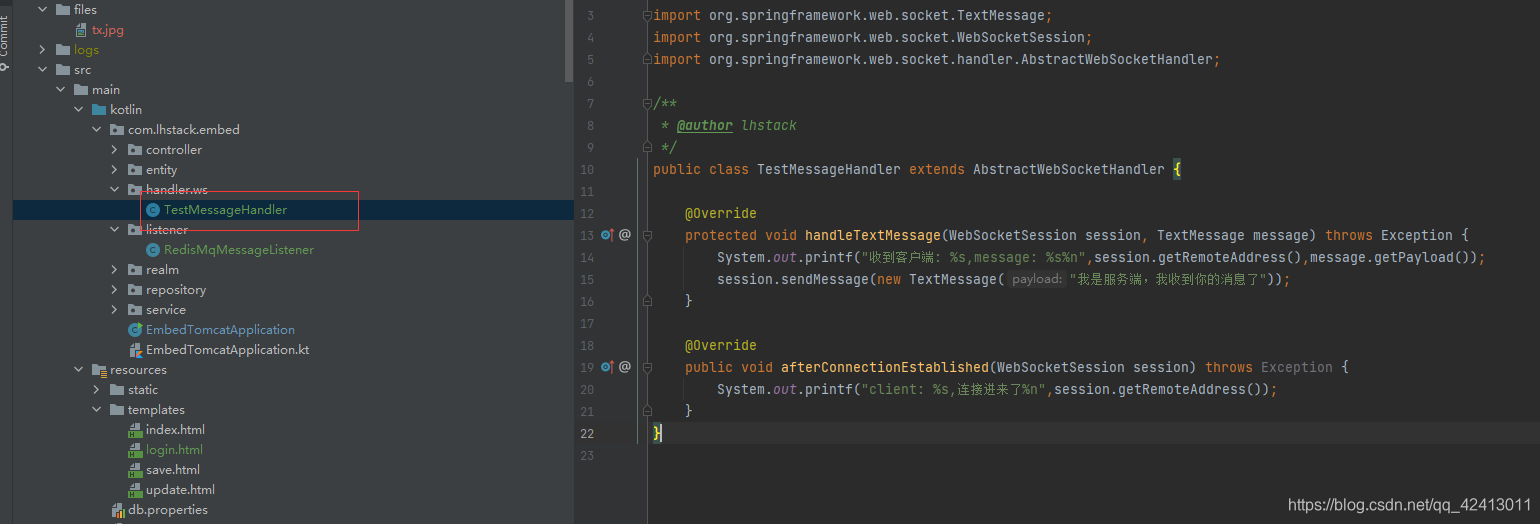The image size is (1540, 524).
Task: Expand the repository package chevron
Action: [x=115, y=289]
